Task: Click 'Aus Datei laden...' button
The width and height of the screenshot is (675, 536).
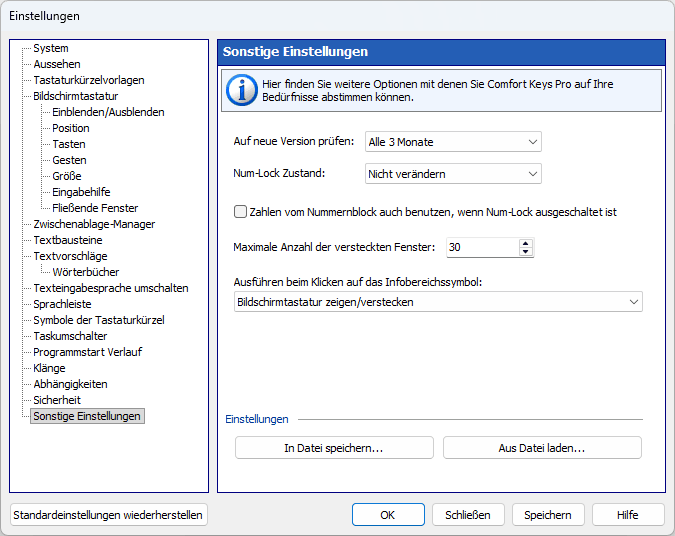Action: pyautogui.click(x=542, y=448)
